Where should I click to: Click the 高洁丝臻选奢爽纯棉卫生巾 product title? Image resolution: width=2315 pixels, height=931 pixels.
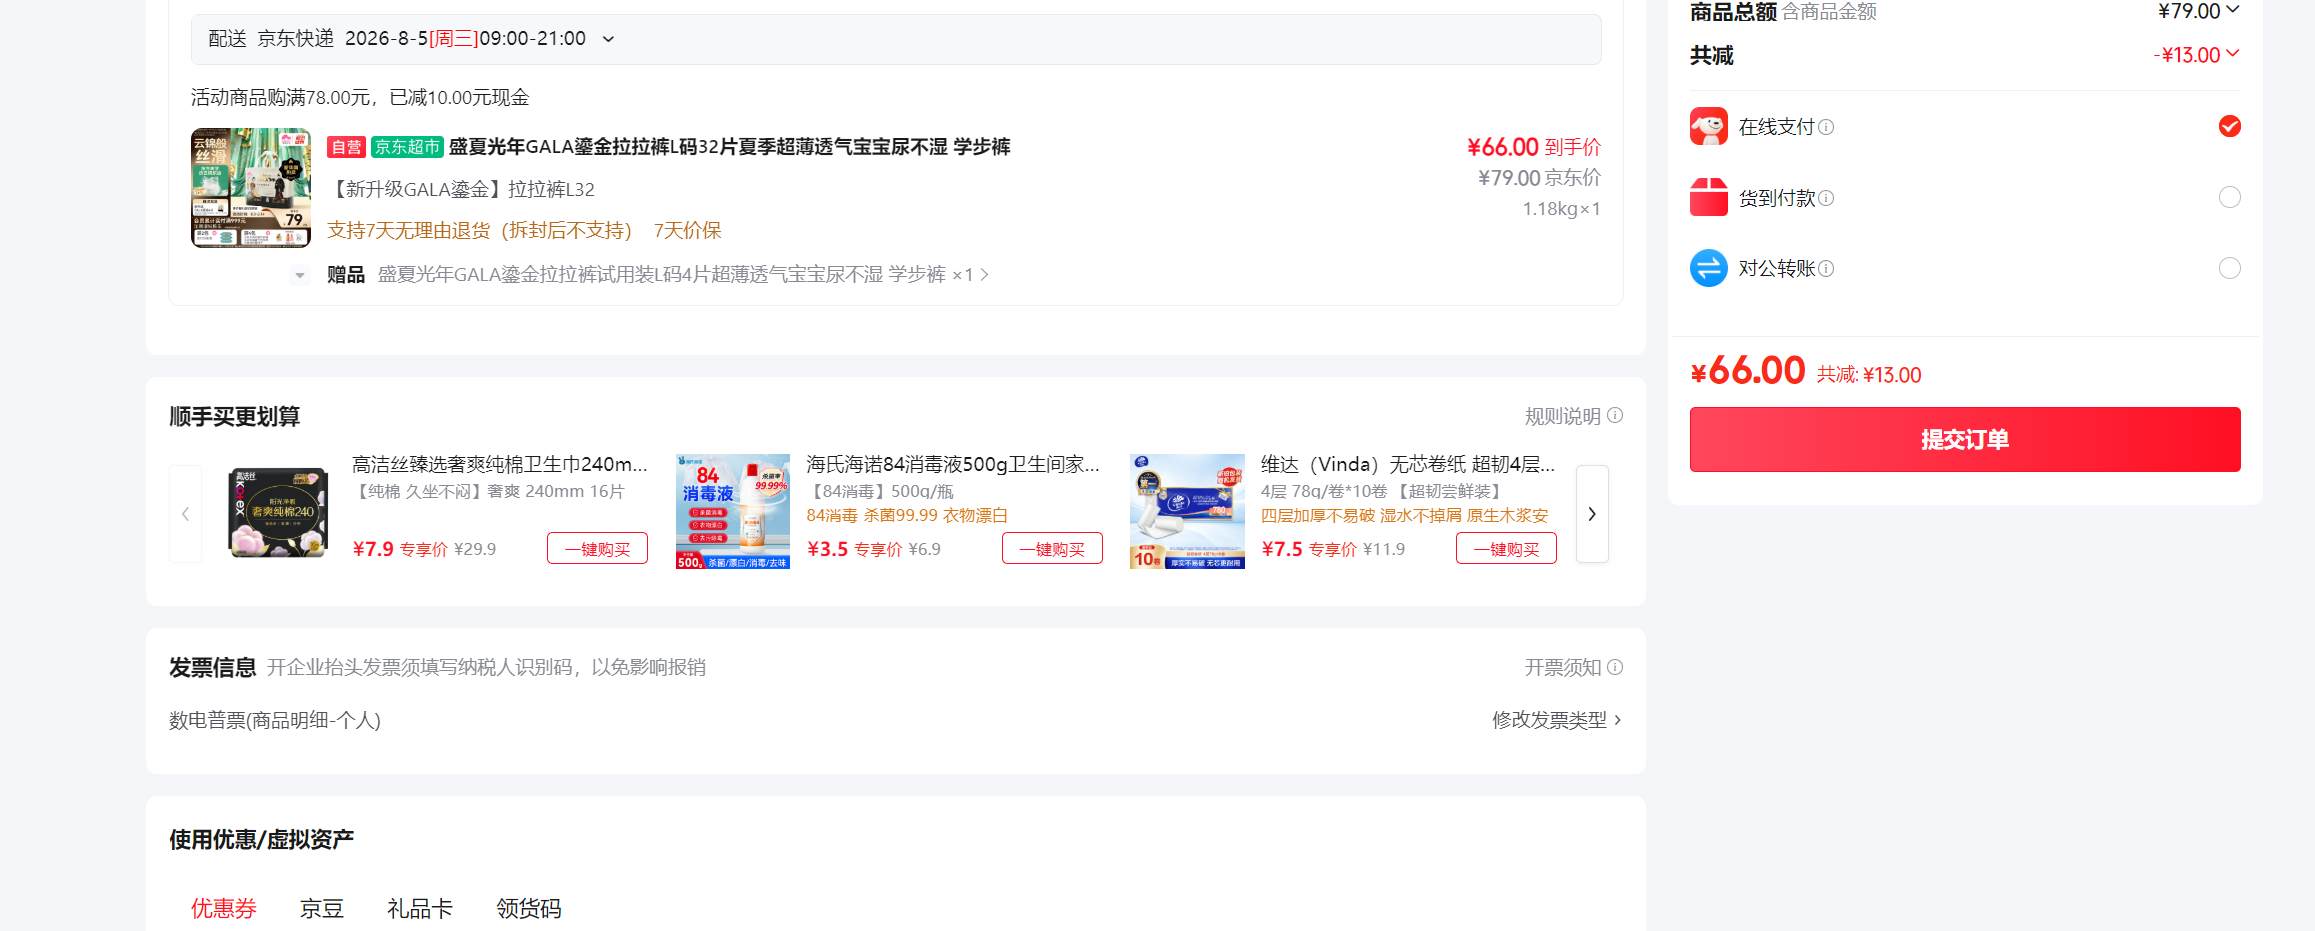click(500, 464)
